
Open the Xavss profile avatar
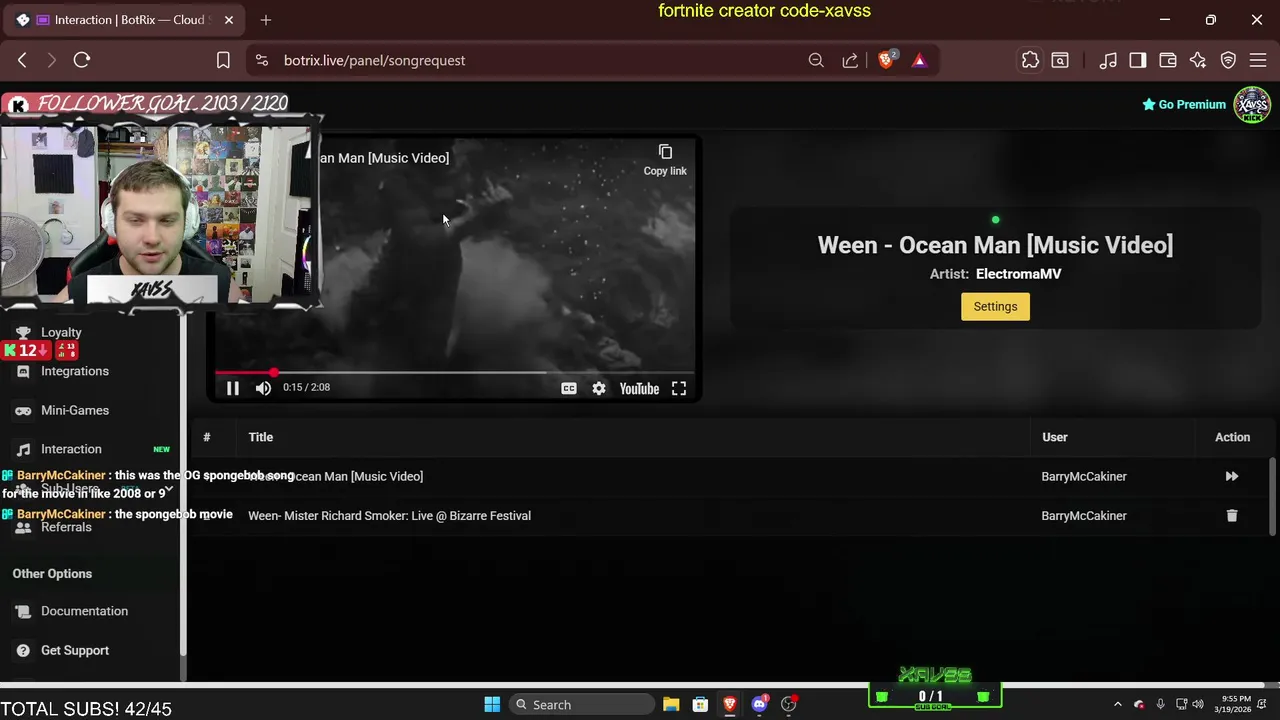1252,104
